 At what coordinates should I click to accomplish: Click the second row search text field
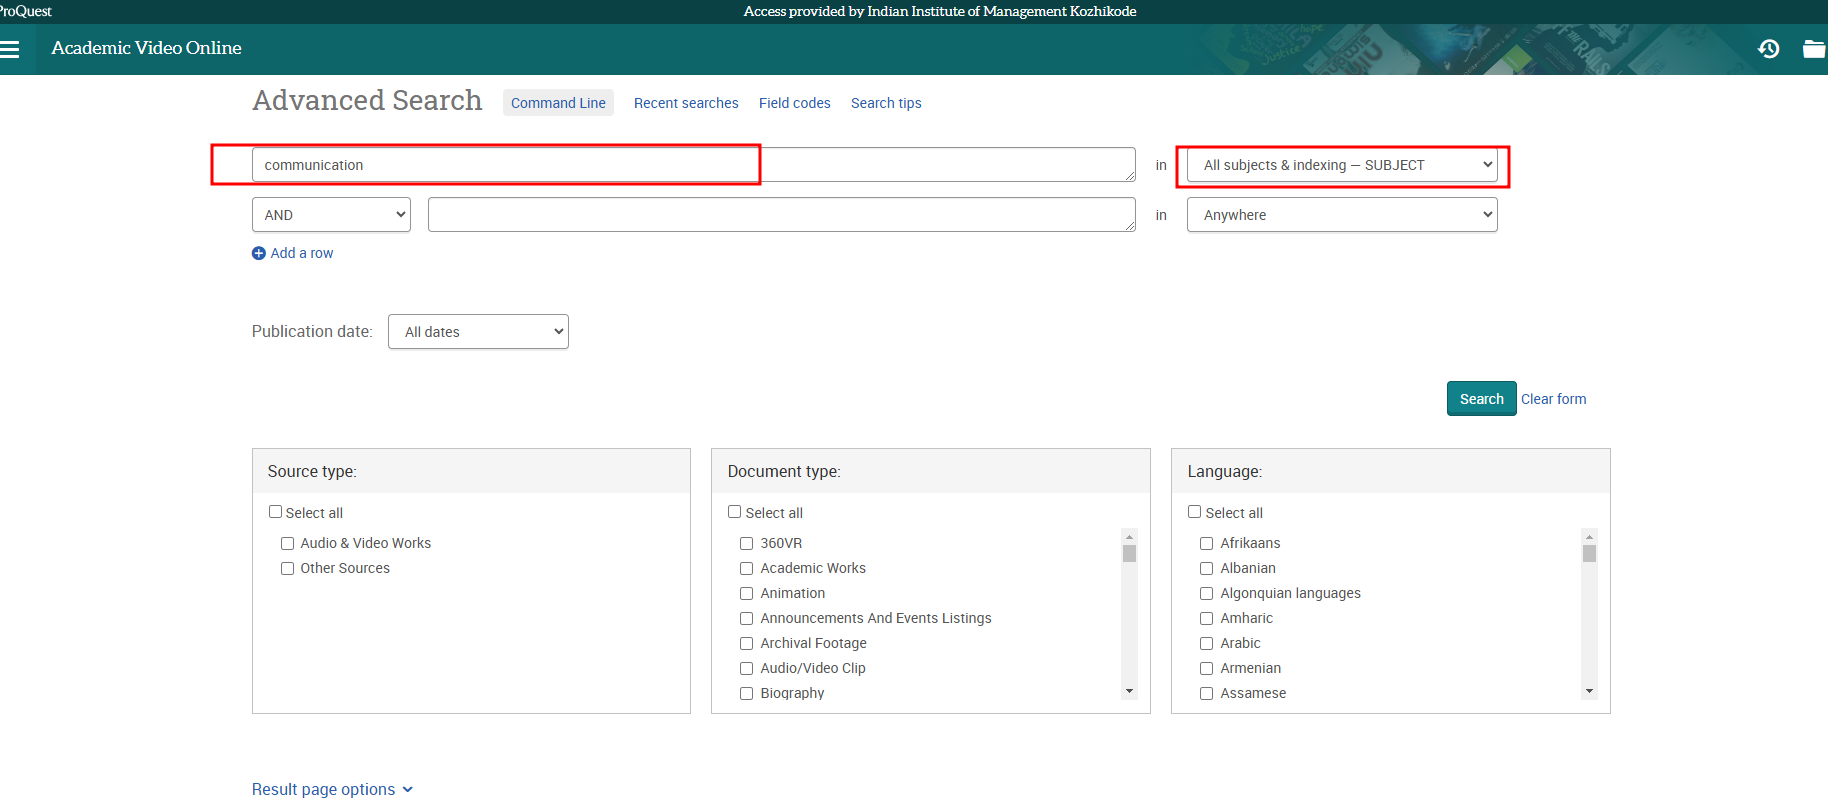click(781, 215)
